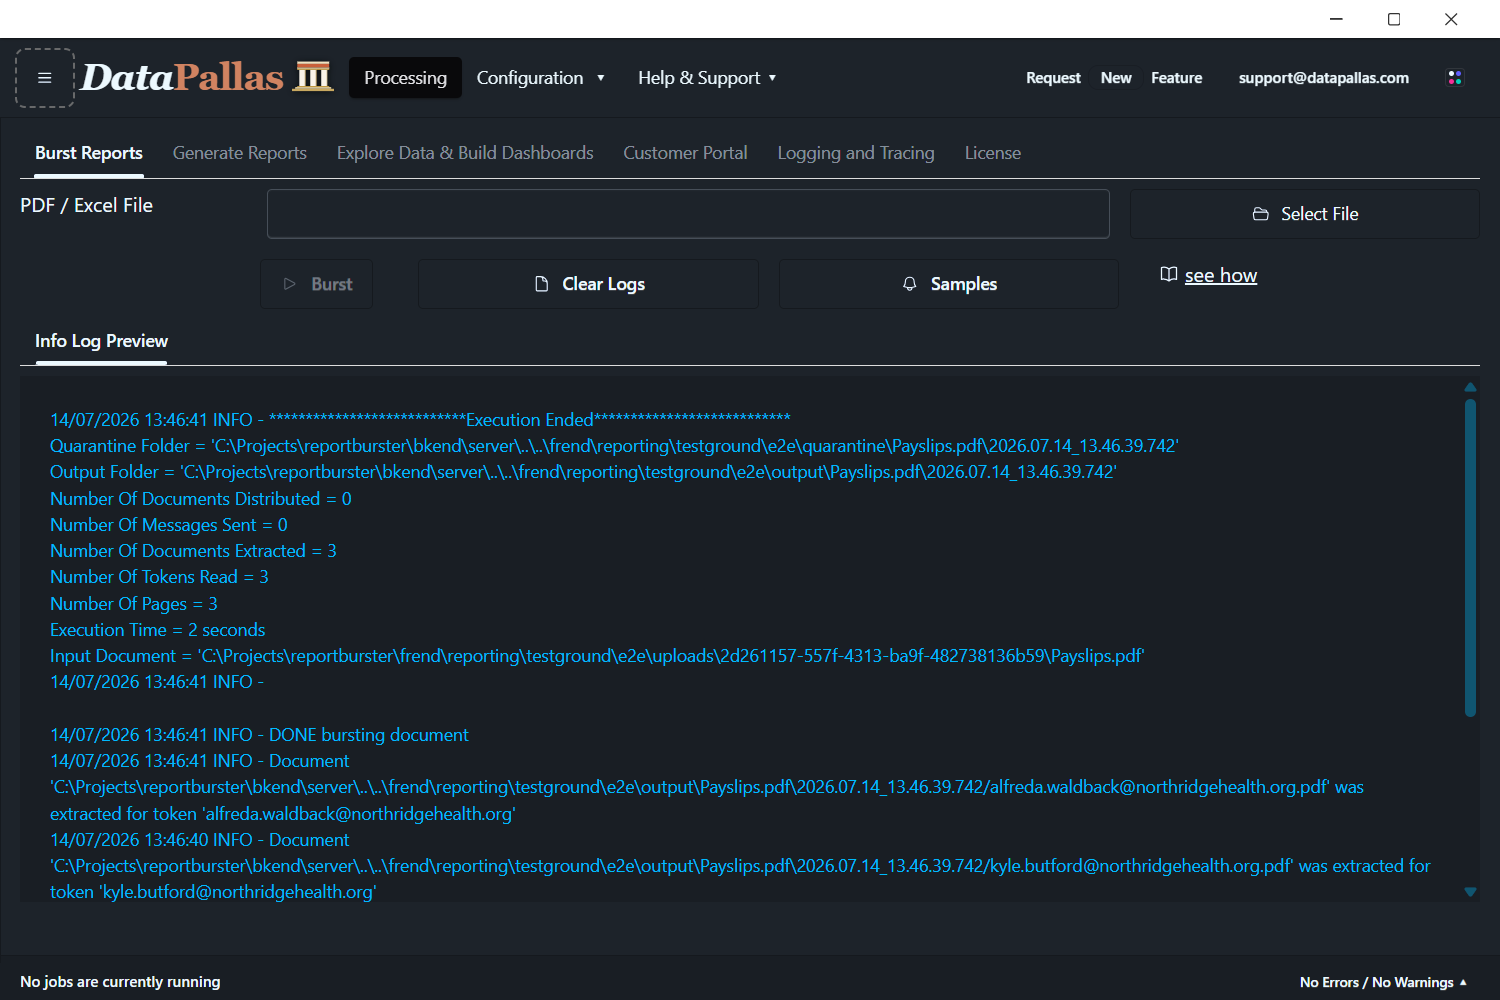Open the see how link

tap(1221, 275)
